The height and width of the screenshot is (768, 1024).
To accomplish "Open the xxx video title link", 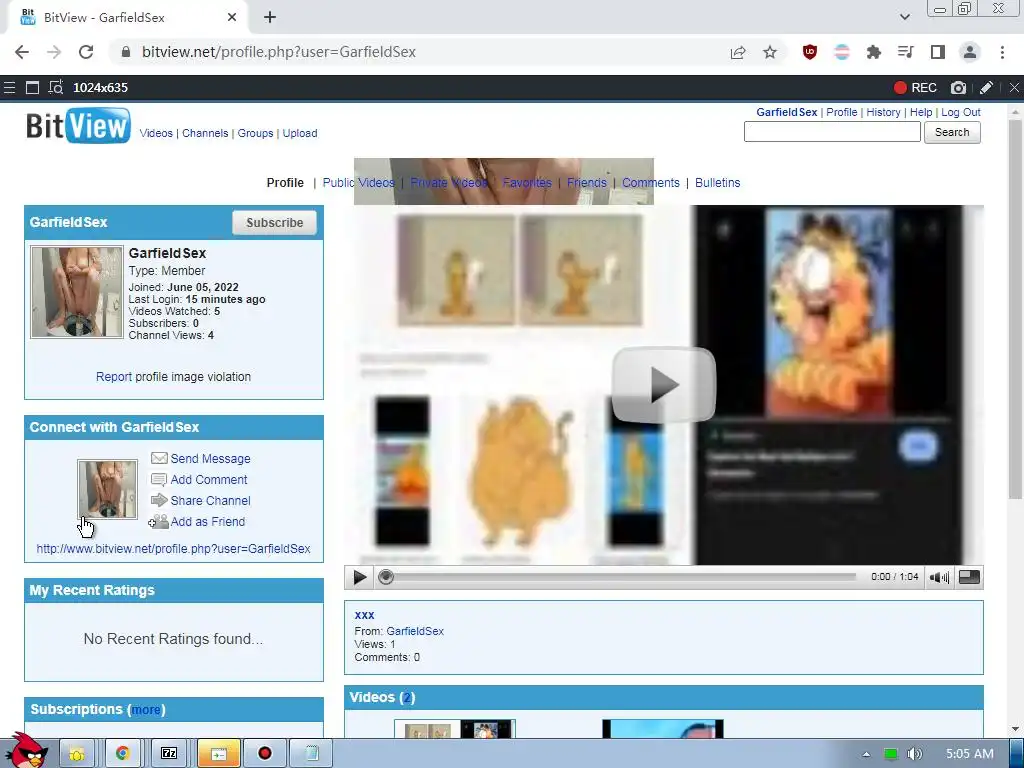I will pyautogui.click(x=364, y=615).
